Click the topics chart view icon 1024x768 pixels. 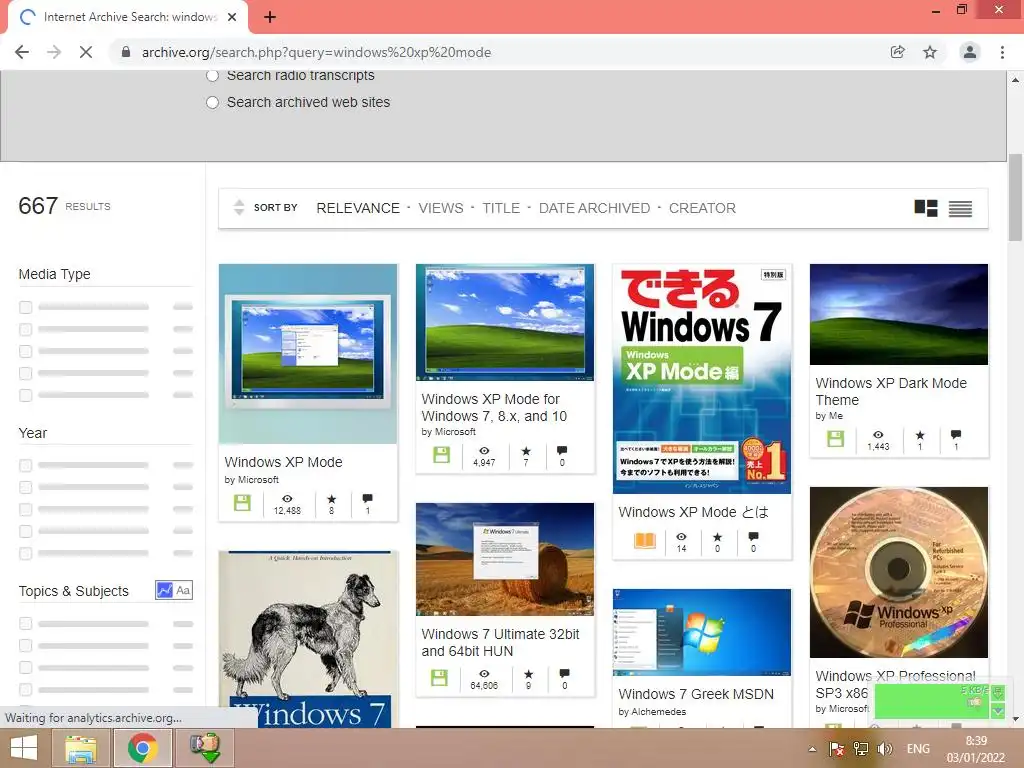[165, 590]
